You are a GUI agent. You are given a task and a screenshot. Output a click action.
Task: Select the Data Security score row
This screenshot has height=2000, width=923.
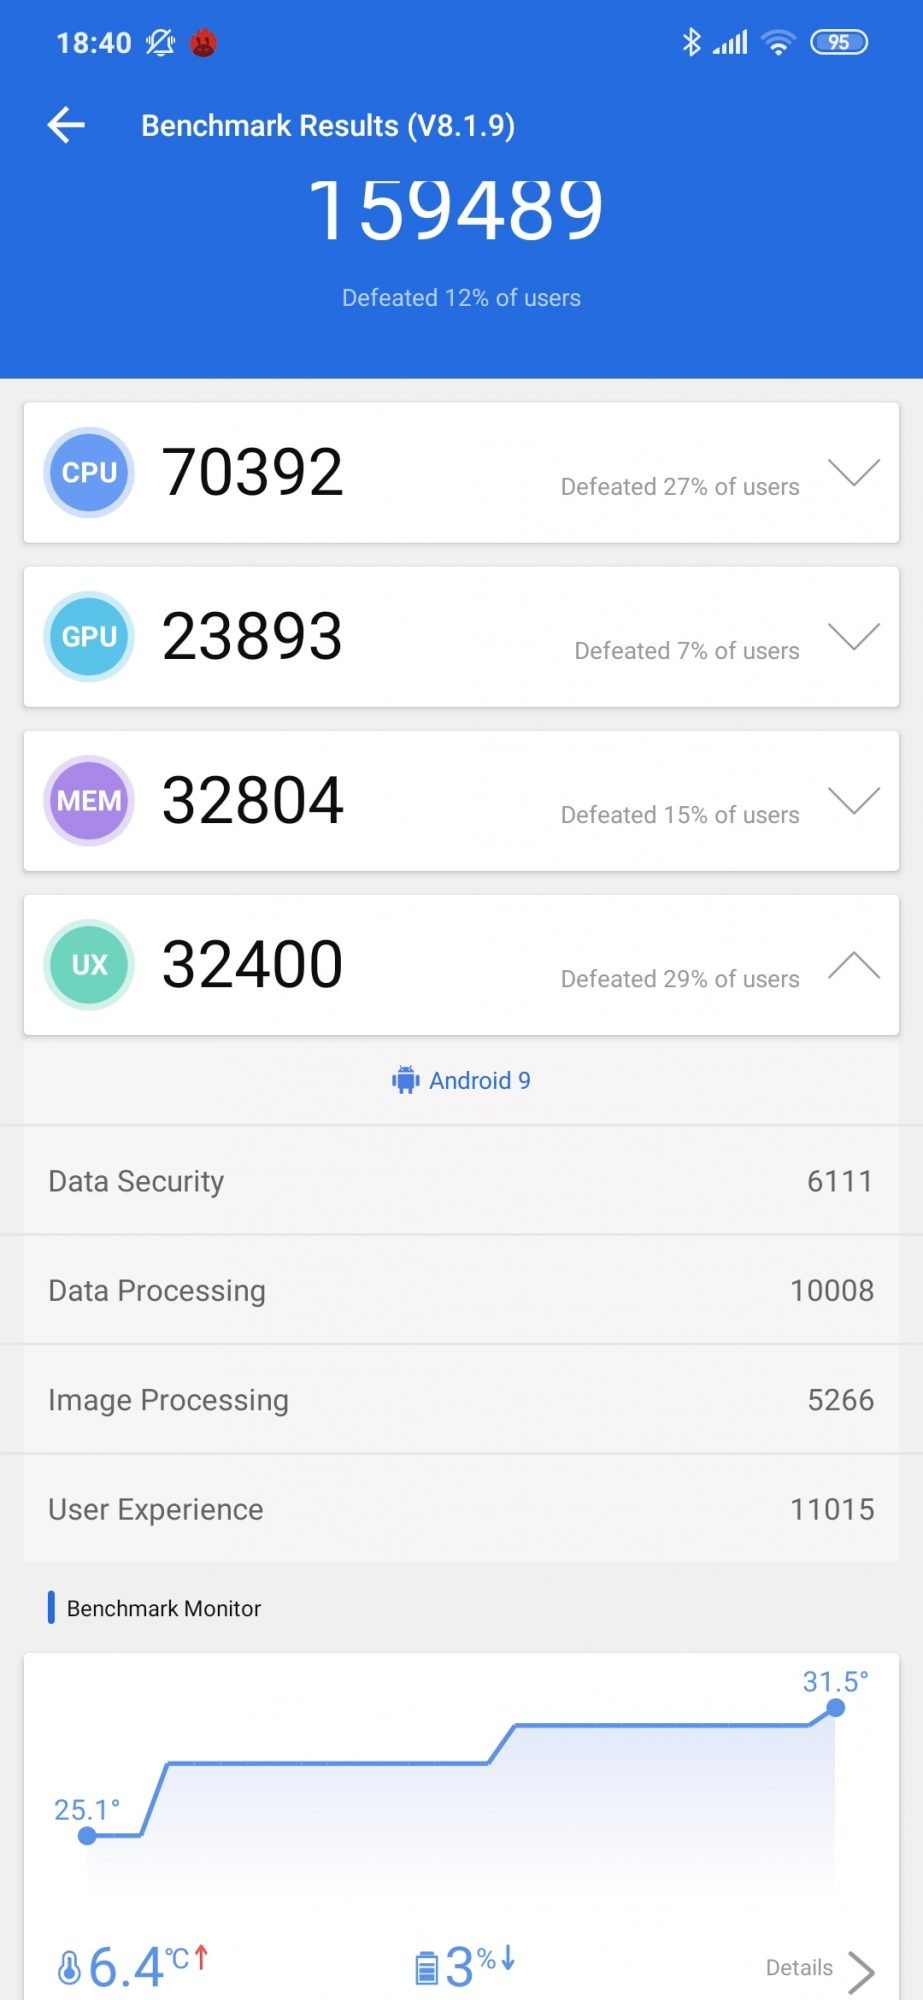(461, 1181)
